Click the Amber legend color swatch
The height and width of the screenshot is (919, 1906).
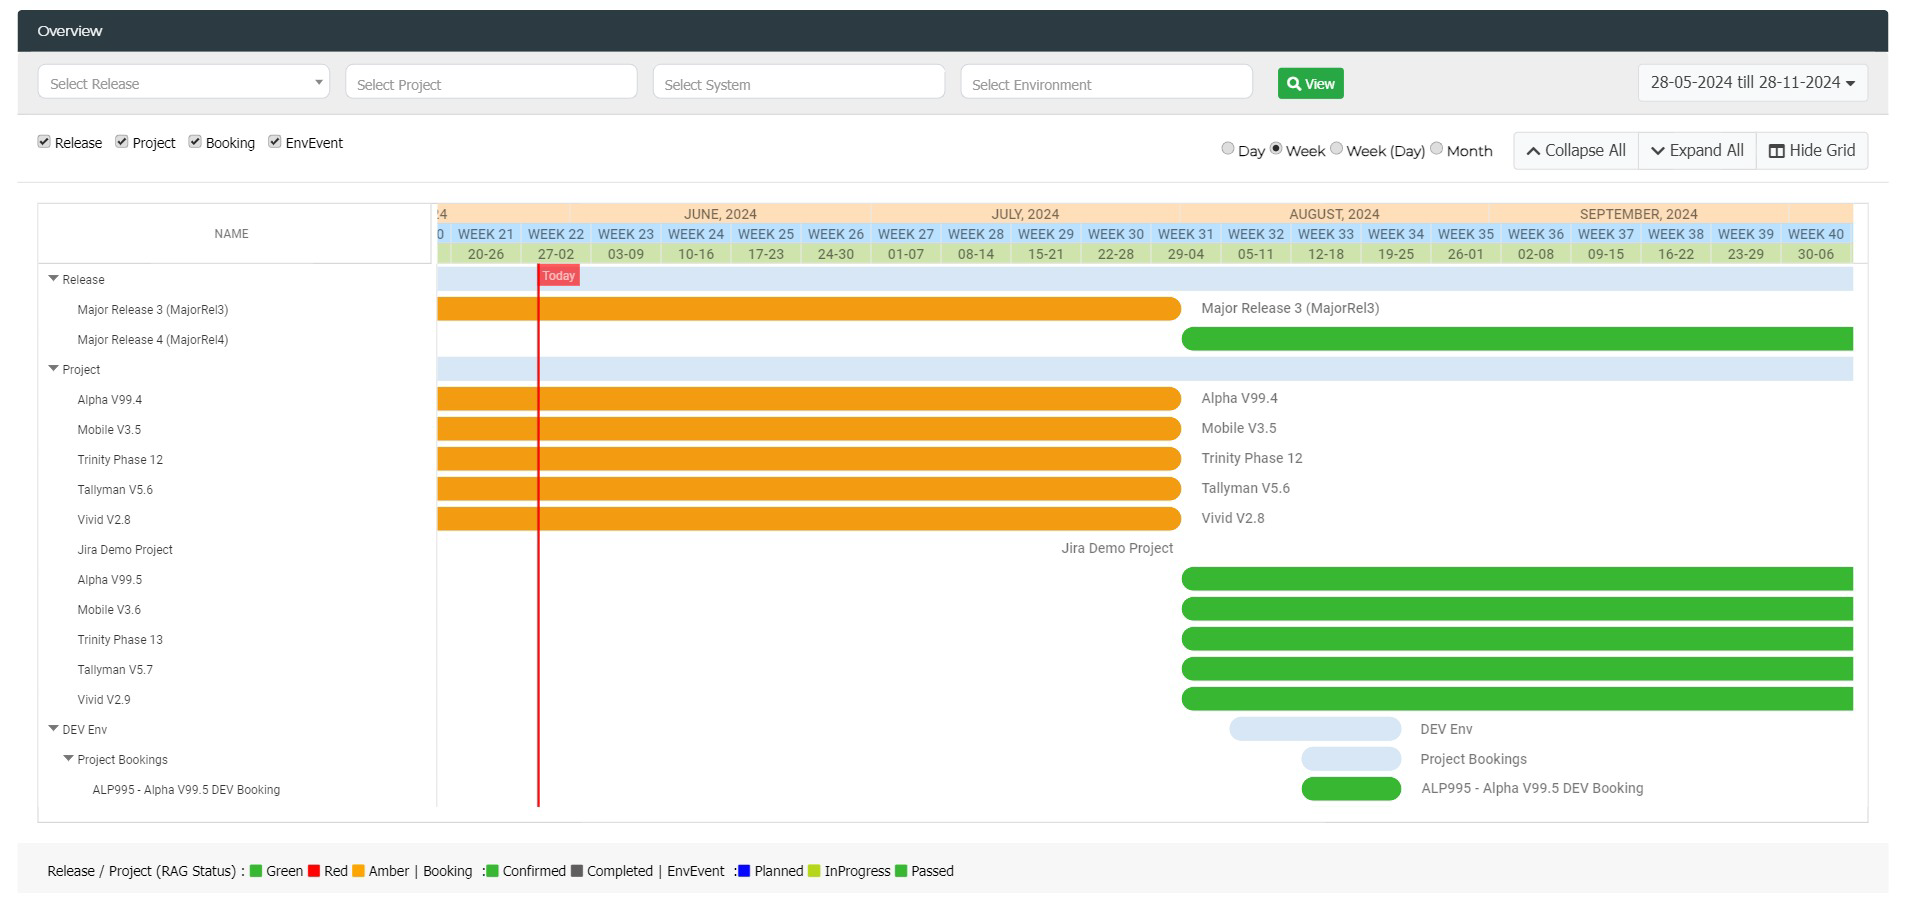(358, 871)
